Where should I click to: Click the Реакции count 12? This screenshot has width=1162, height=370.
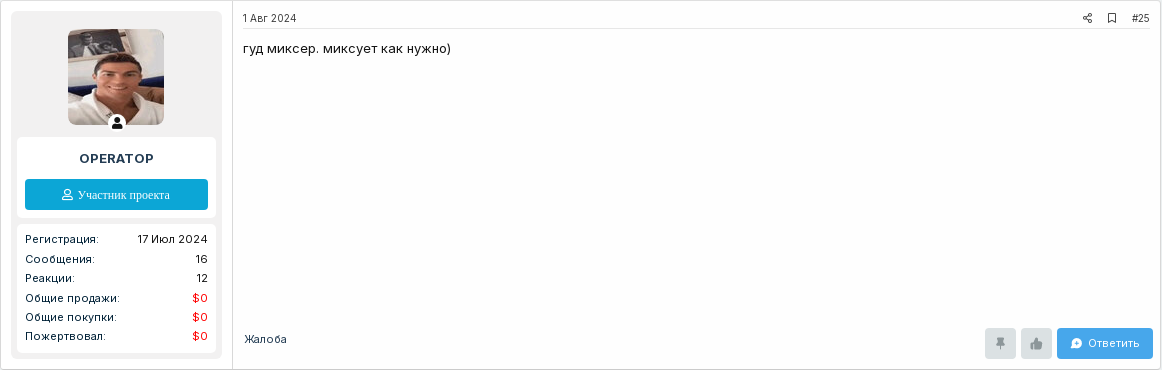202,278
